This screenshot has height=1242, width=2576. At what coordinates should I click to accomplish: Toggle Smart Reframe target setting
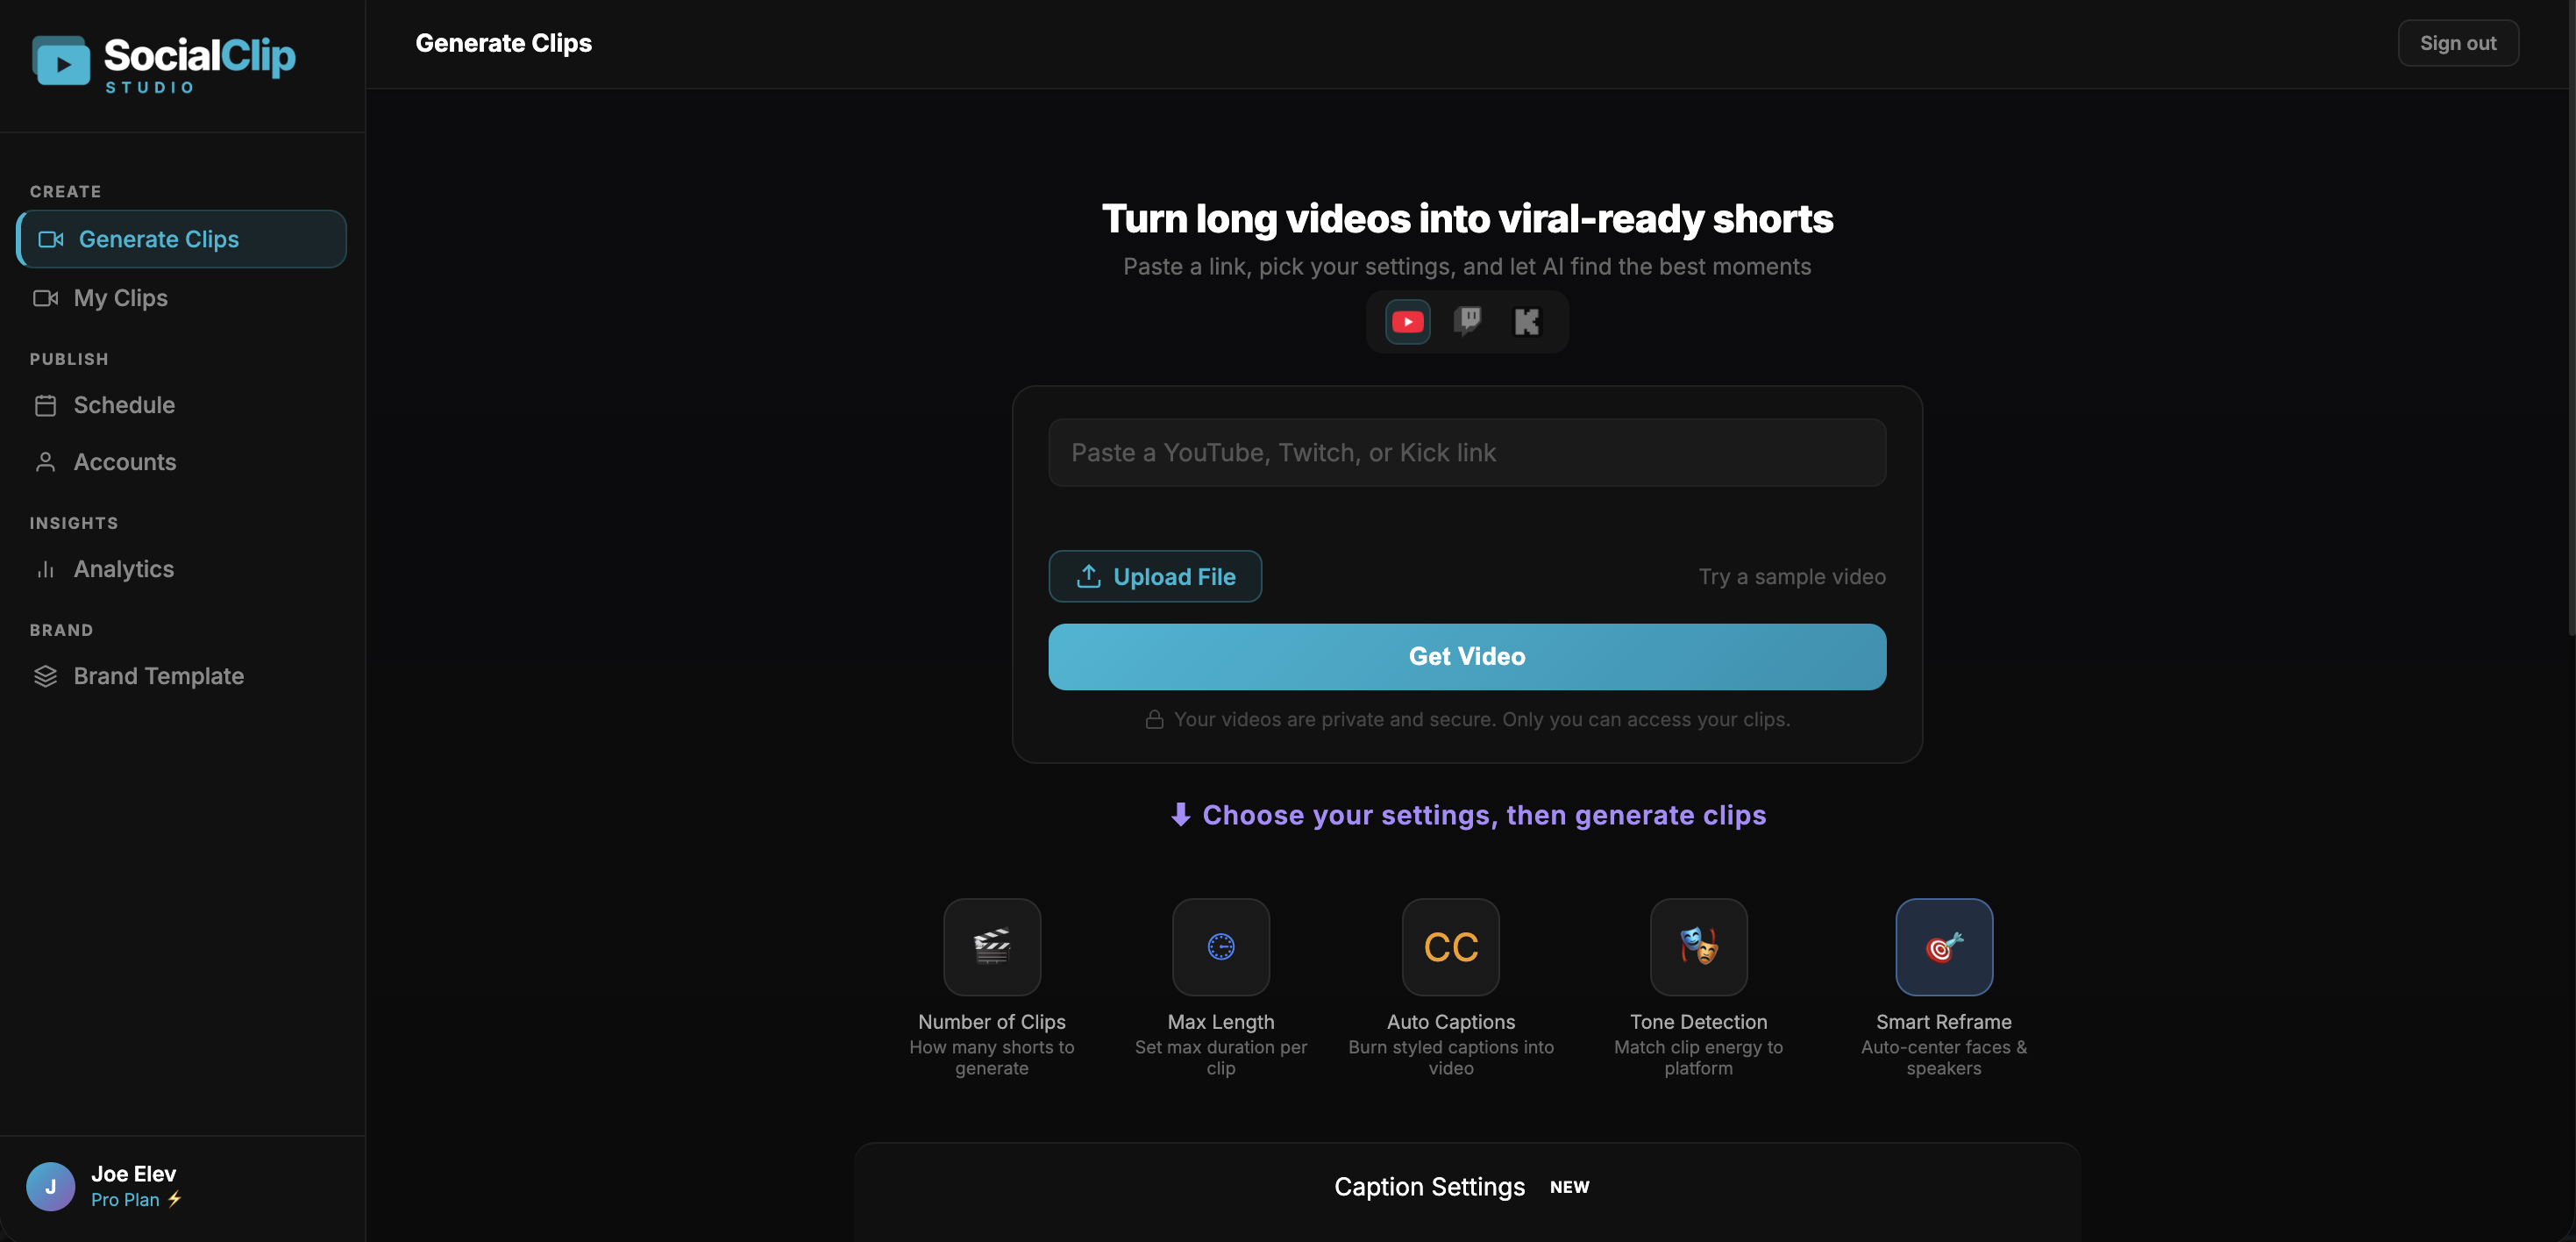coord(1944,947)
